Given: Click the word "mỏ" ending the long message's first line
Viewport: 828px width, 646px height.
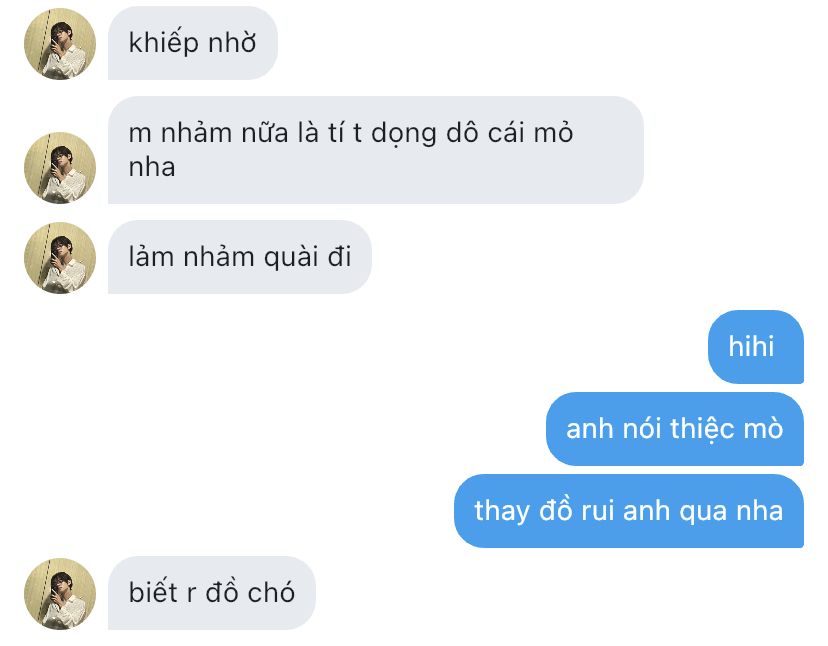Looking at the screenshot, I should click(x=553, y=133).
